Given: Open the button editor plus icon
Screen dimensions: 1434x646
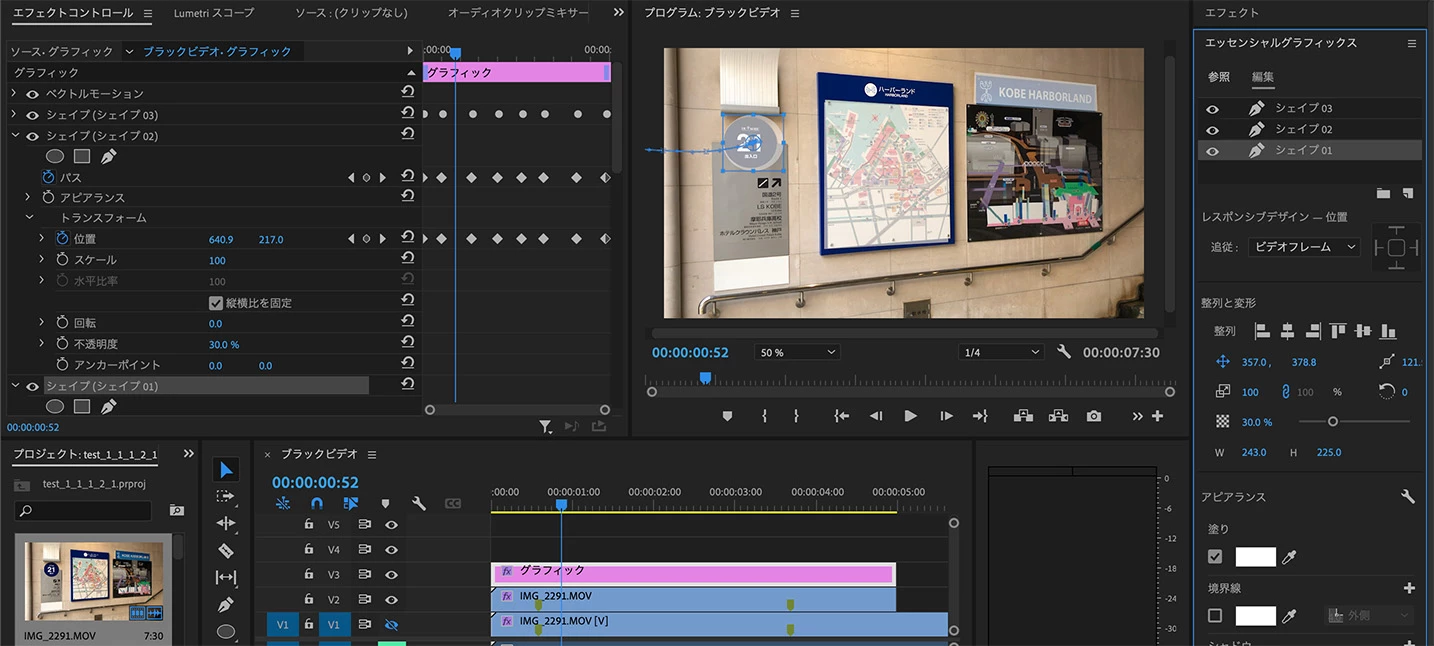Looking at the screenshot, I should (1158, 416).
